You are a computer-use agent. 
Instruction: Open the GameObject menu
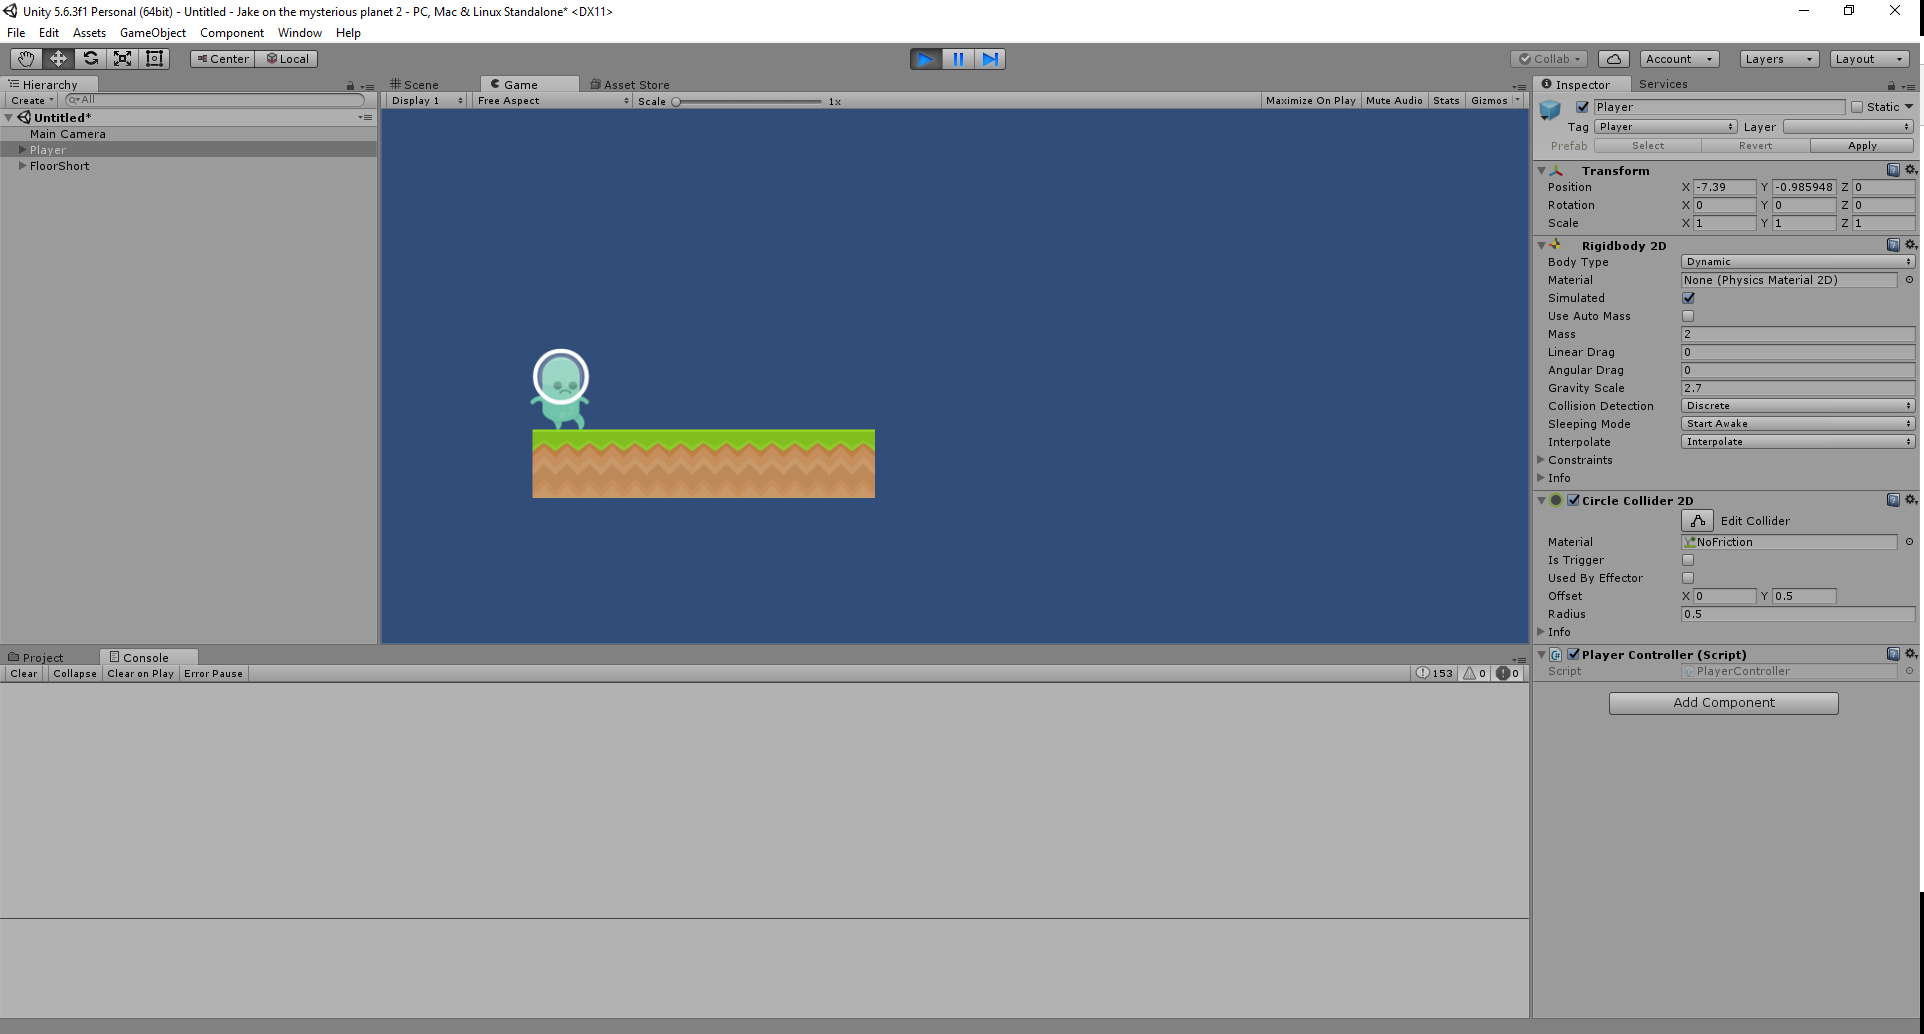(153, 33)
